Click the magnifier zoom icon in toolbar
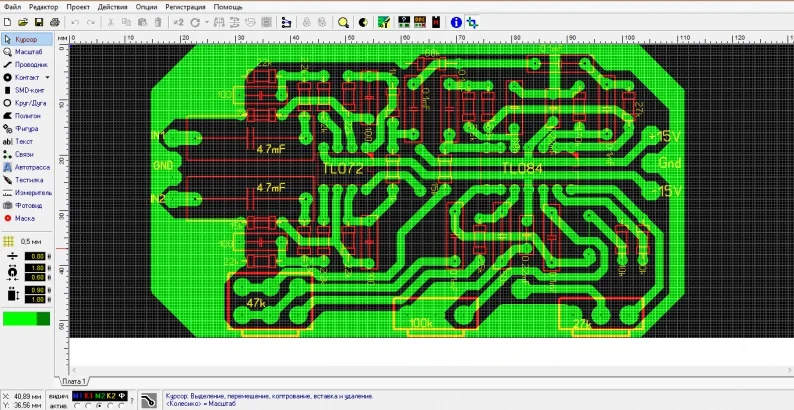Viewport: 794px width, 410px height. (343, 22)
